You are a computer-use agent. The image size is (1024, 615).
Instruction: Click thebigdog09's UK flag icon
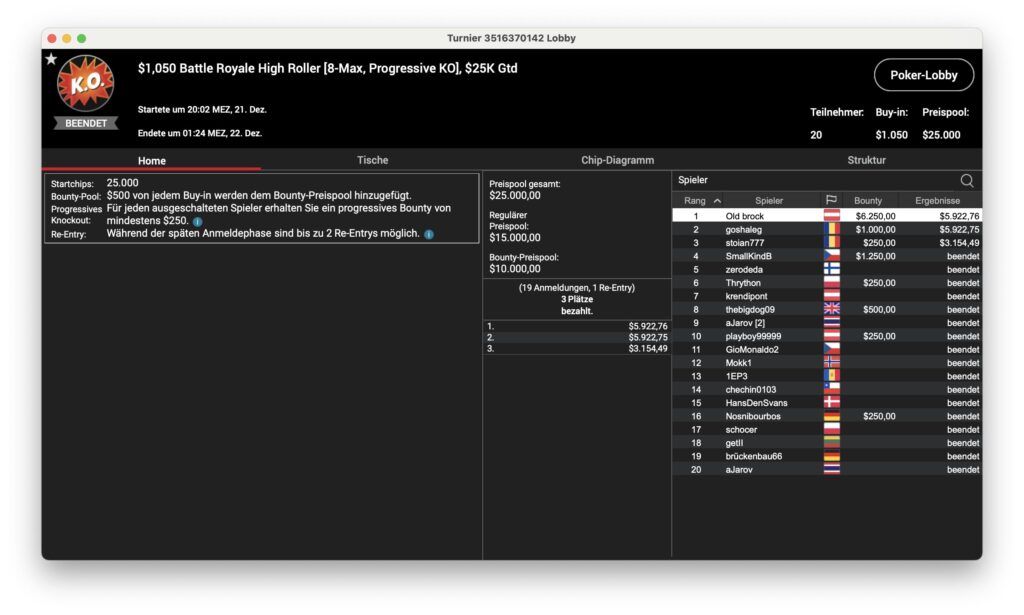[x=831, y=310]
